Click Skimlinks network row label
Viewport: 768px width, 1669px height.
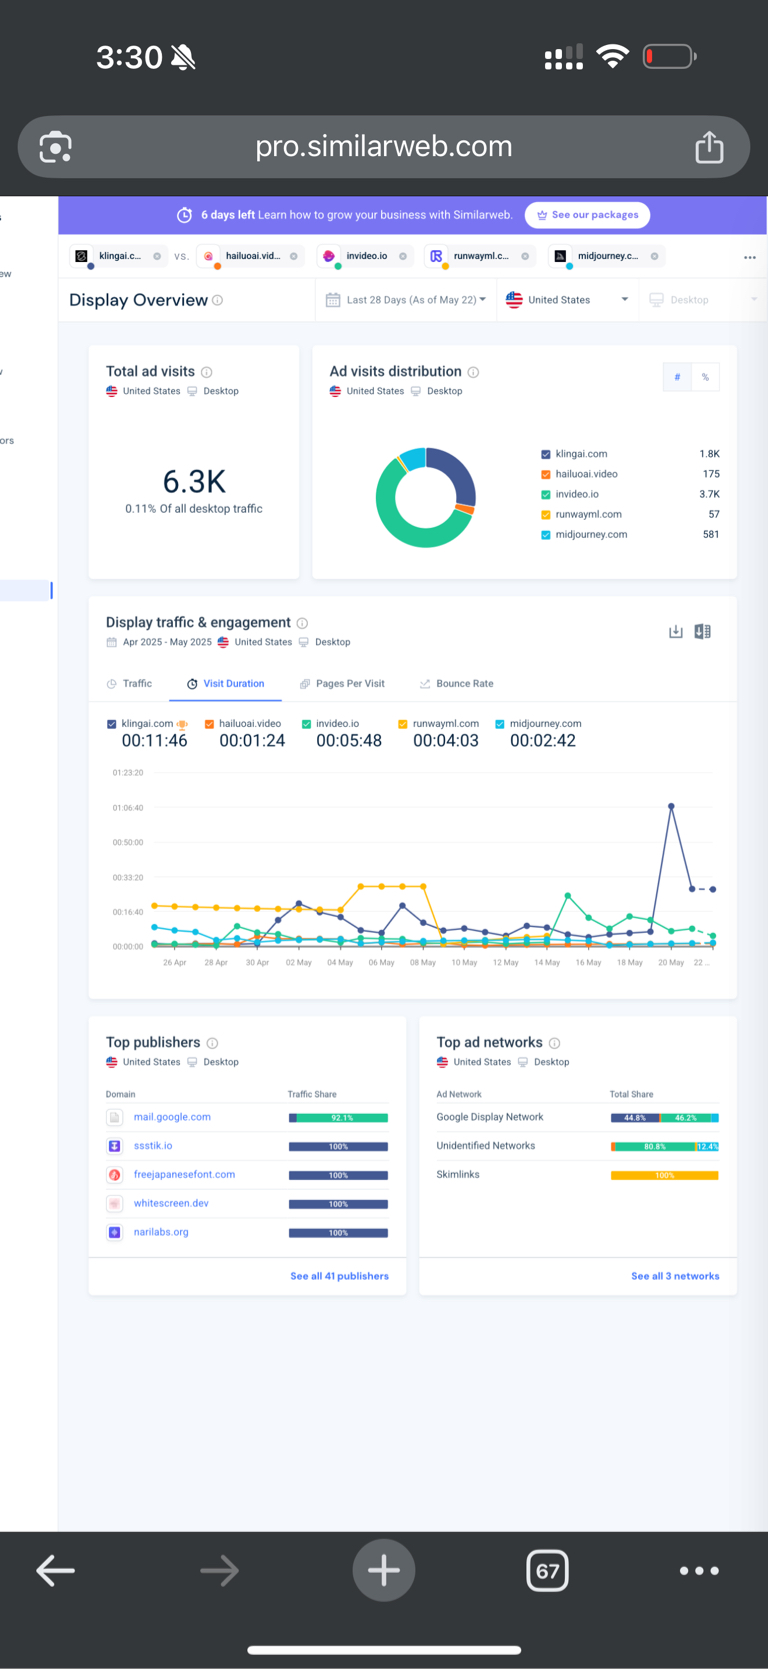tap(458, 1175)
